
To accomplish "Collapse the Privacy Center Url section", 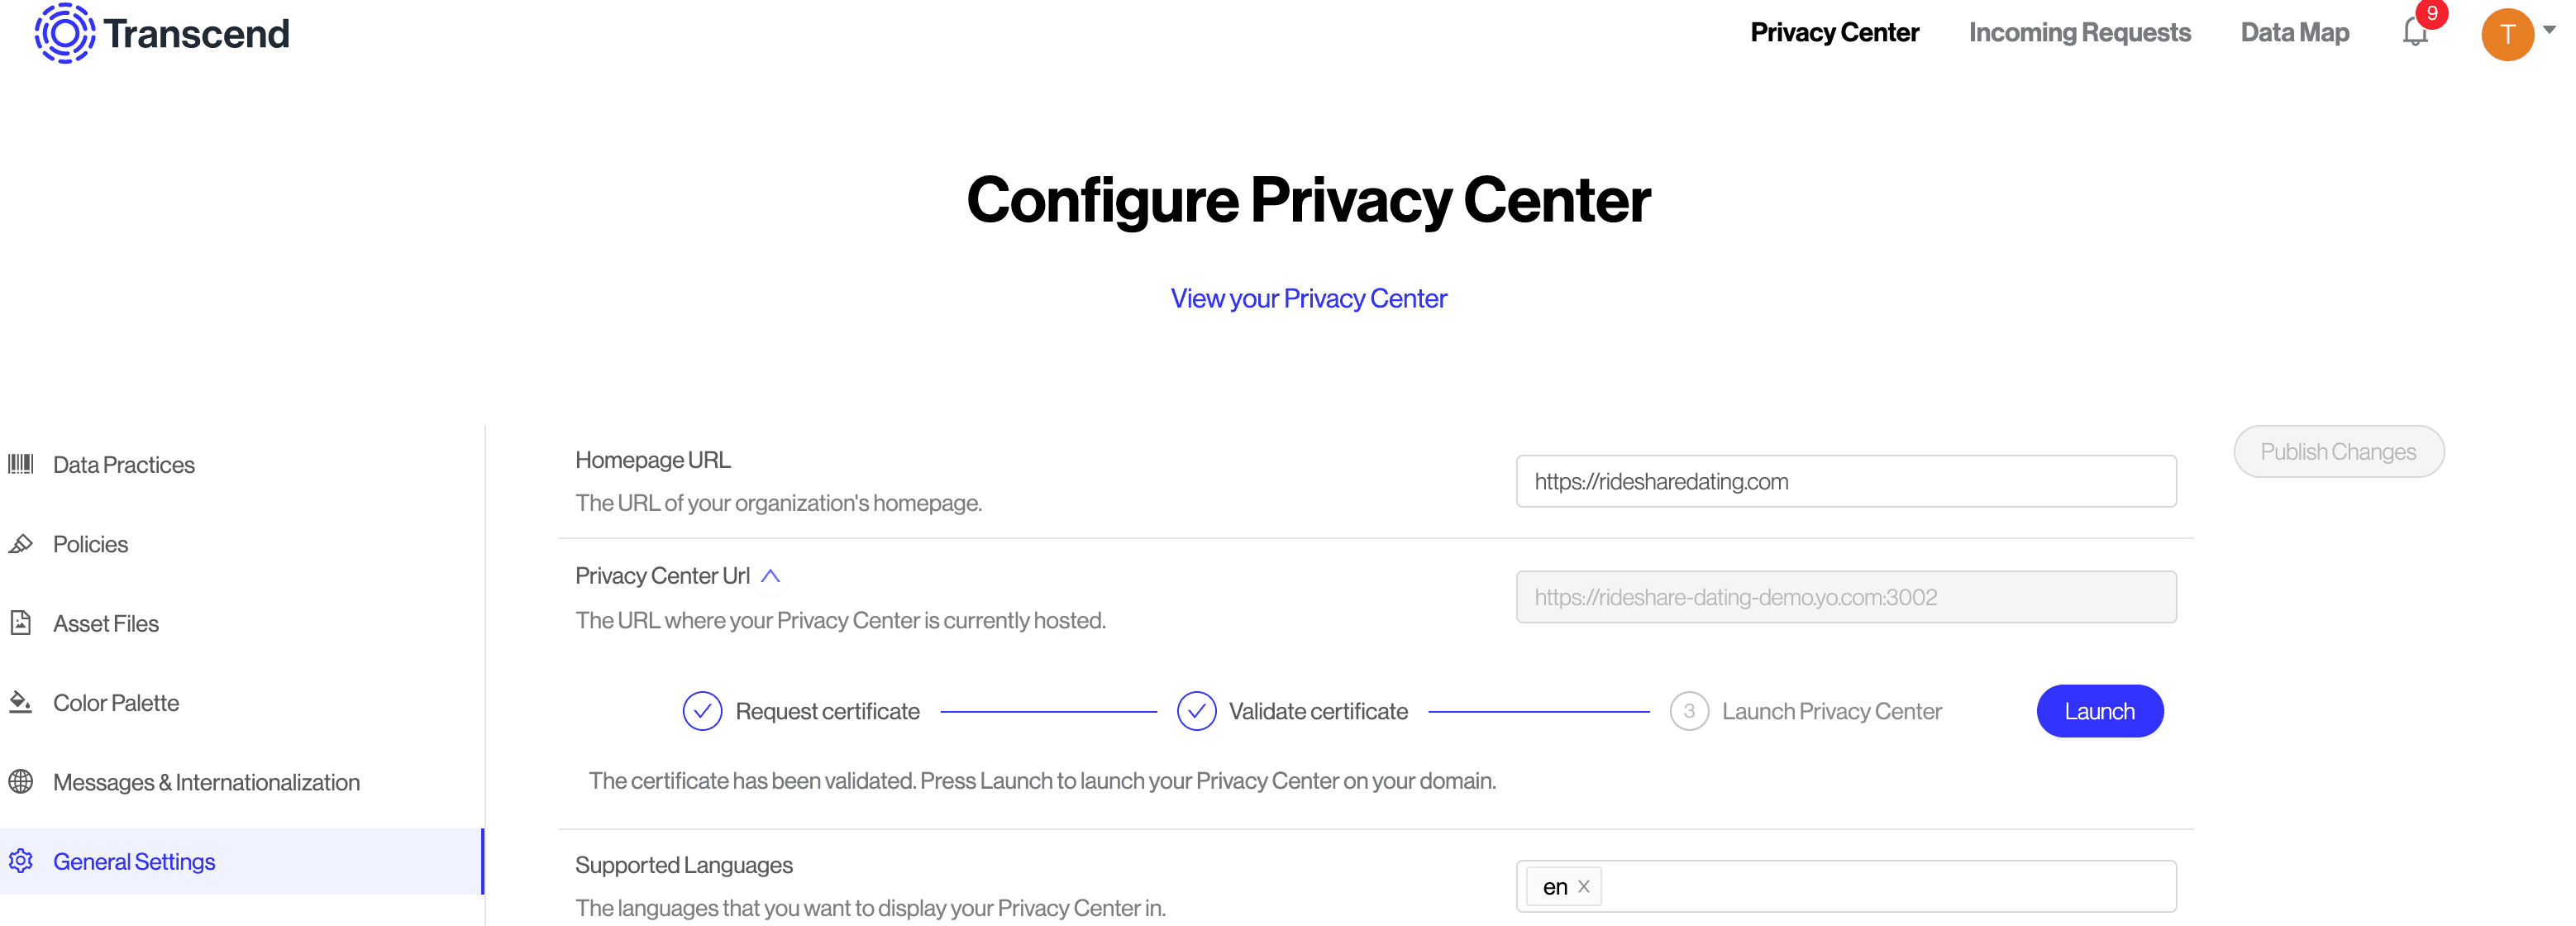I will pyautogui.click(x=771, y=575).
